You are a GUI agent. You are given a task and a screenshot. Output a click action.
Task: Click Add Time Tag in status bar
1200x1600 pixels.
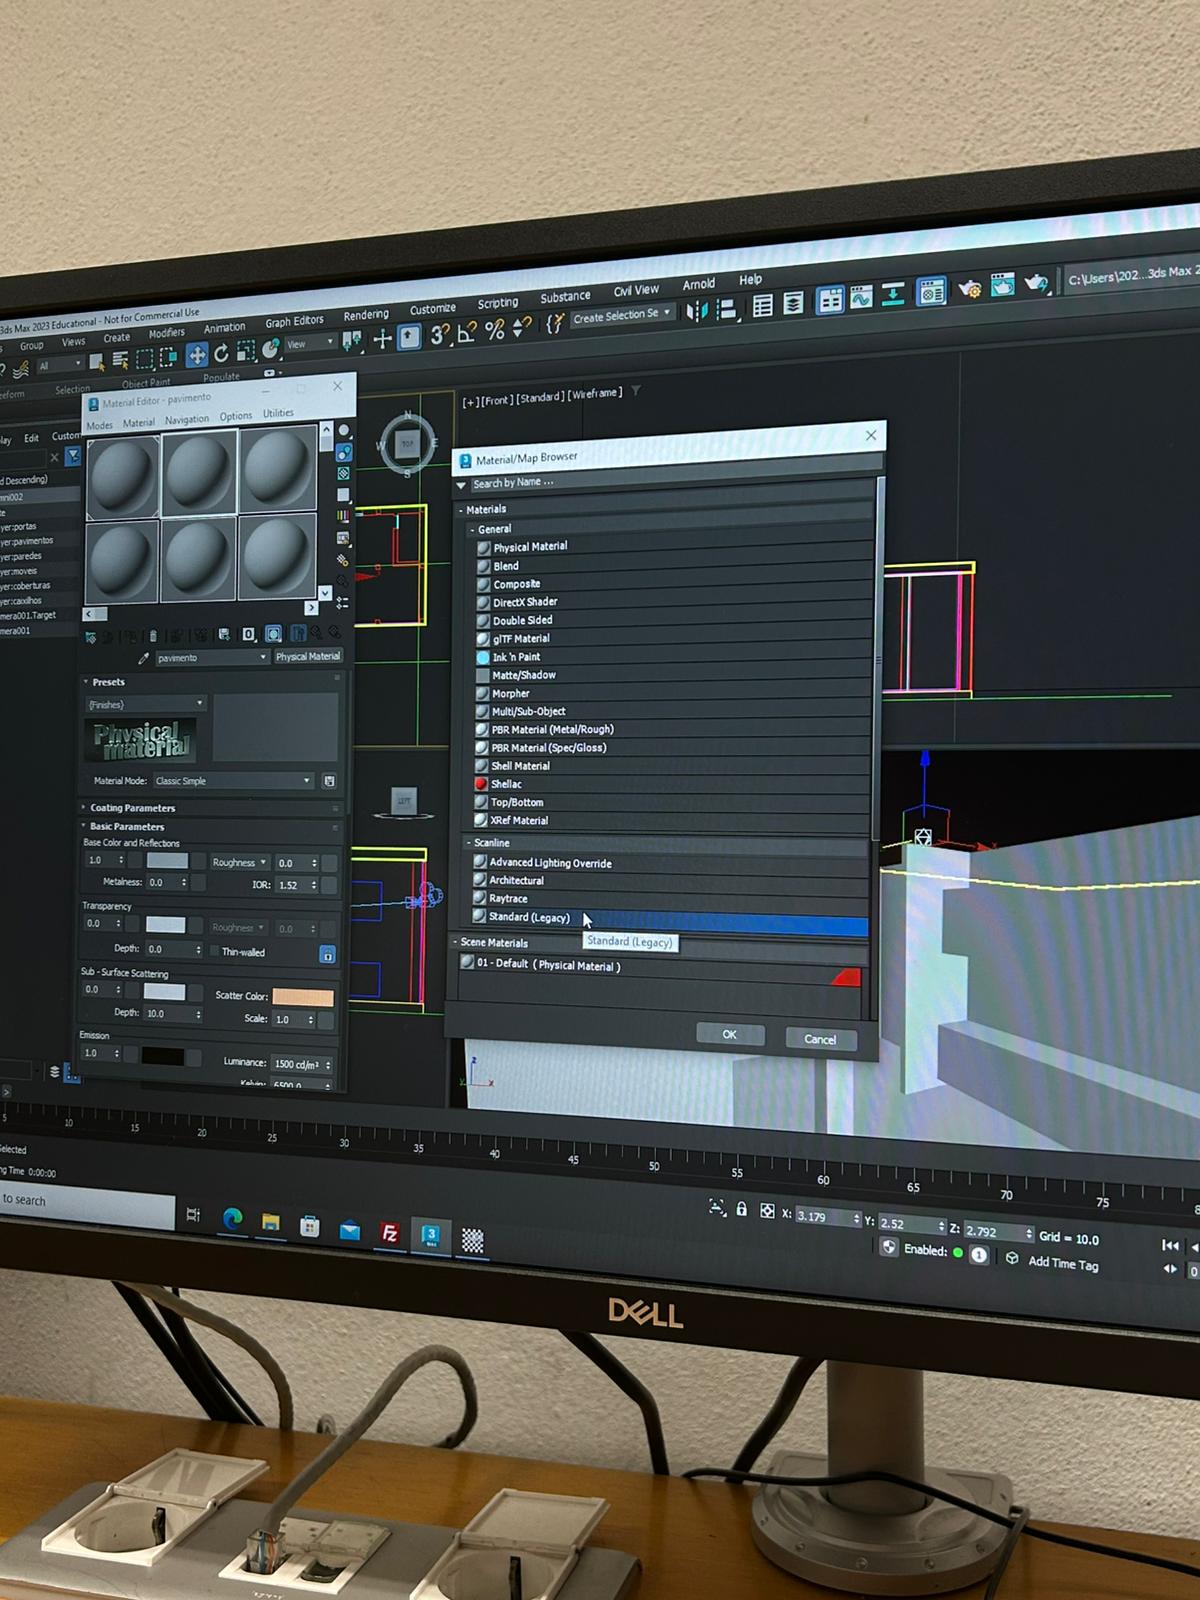tap(1064, 1264)
